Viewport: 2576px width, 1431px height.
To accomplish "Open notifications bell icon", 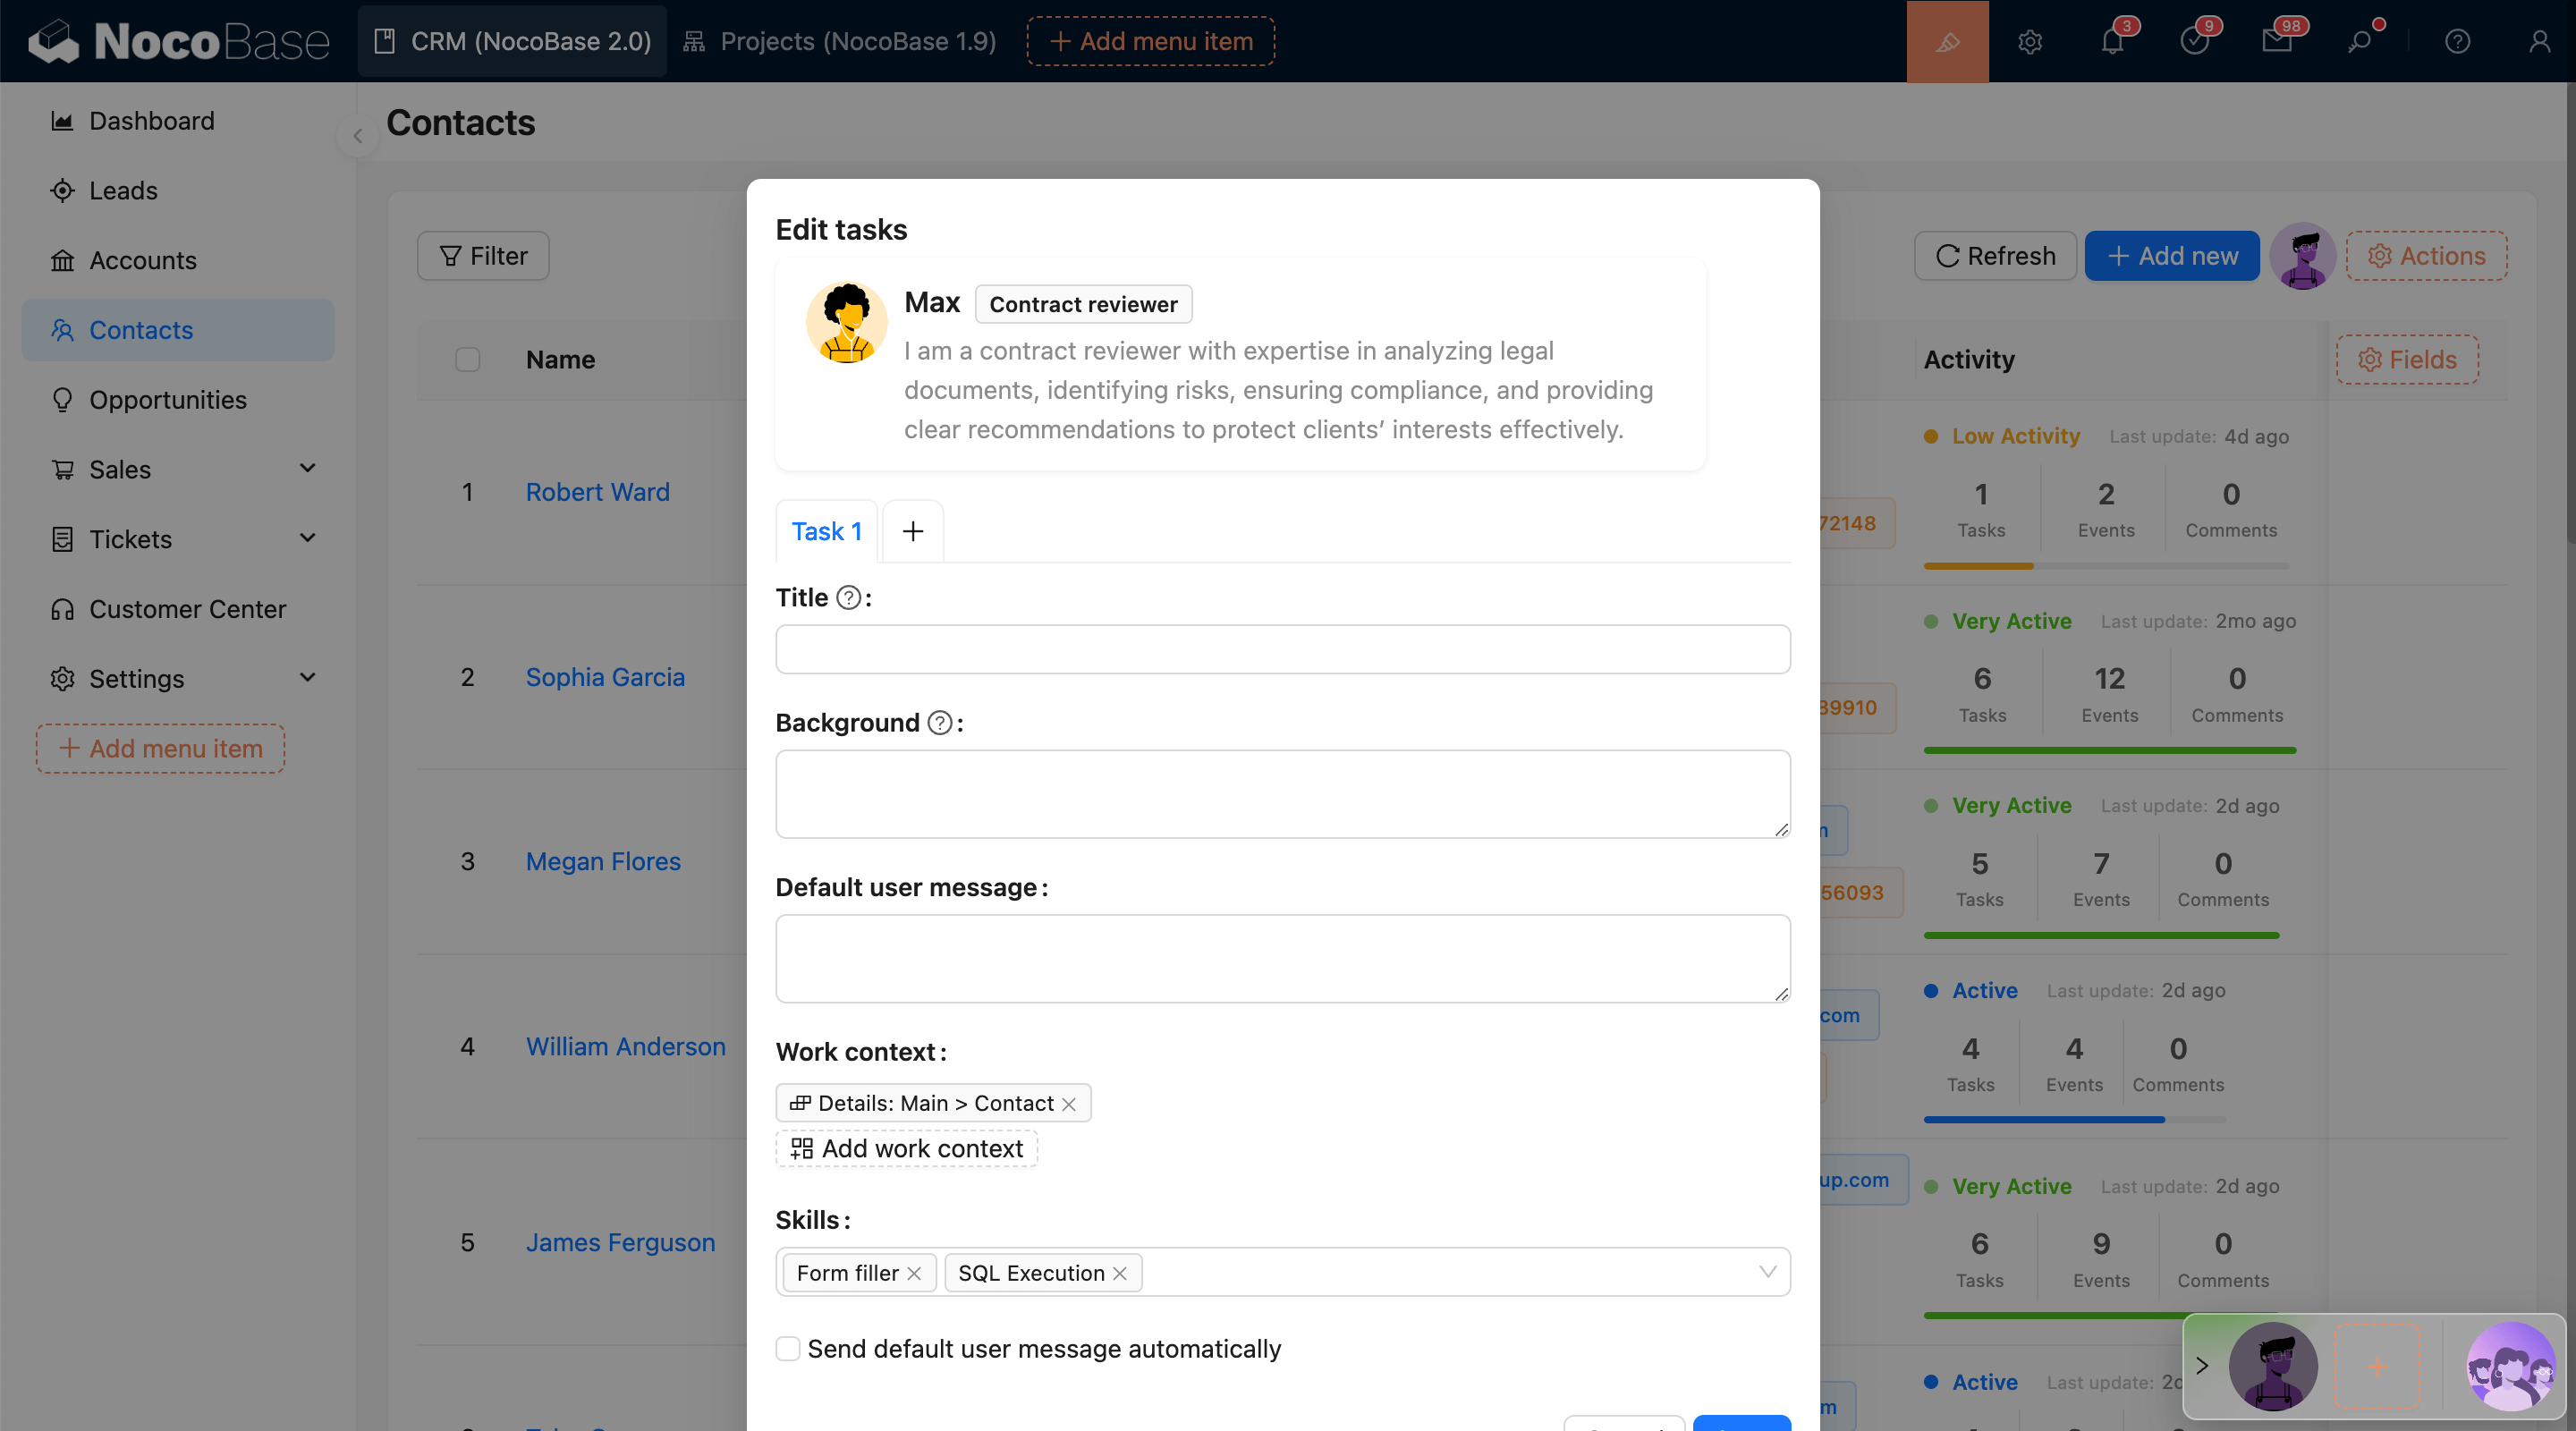I will tap(2111, 41).
